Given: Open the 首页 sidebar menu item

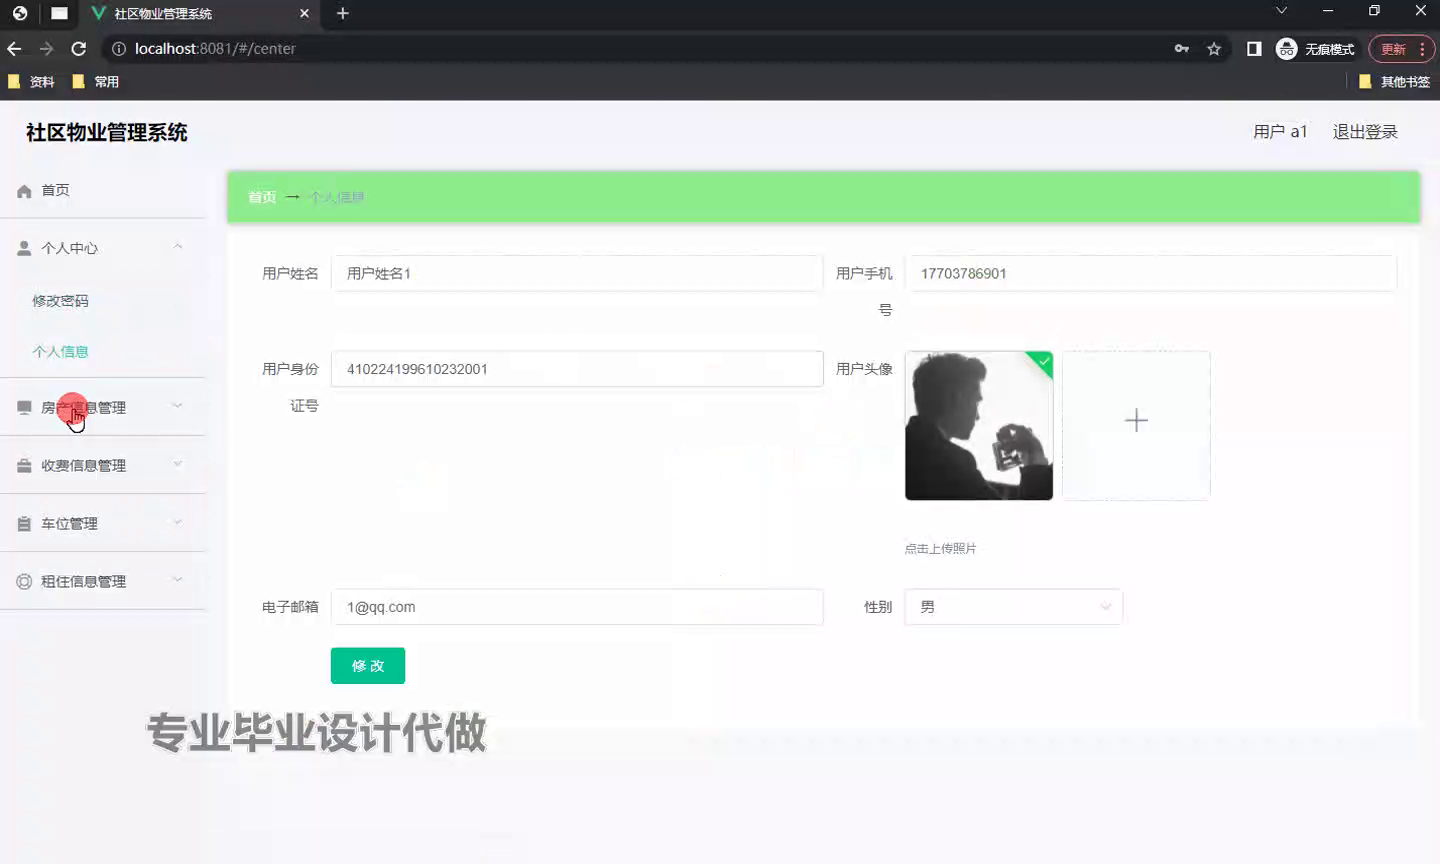Looking at the screenshot, I should pyautogui.click(x=102, y=190).
